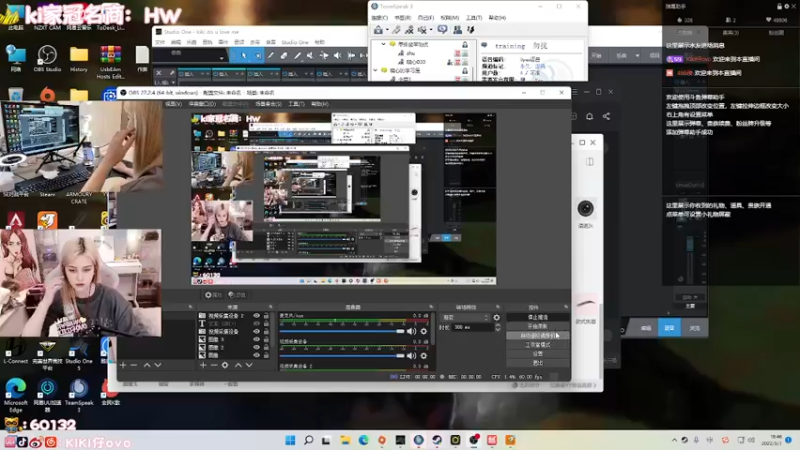The width and height of the screenshot is (800, 450).
Task: Click TeamSpeak mute microphone toolbar icon
Action: click(409, 30)
